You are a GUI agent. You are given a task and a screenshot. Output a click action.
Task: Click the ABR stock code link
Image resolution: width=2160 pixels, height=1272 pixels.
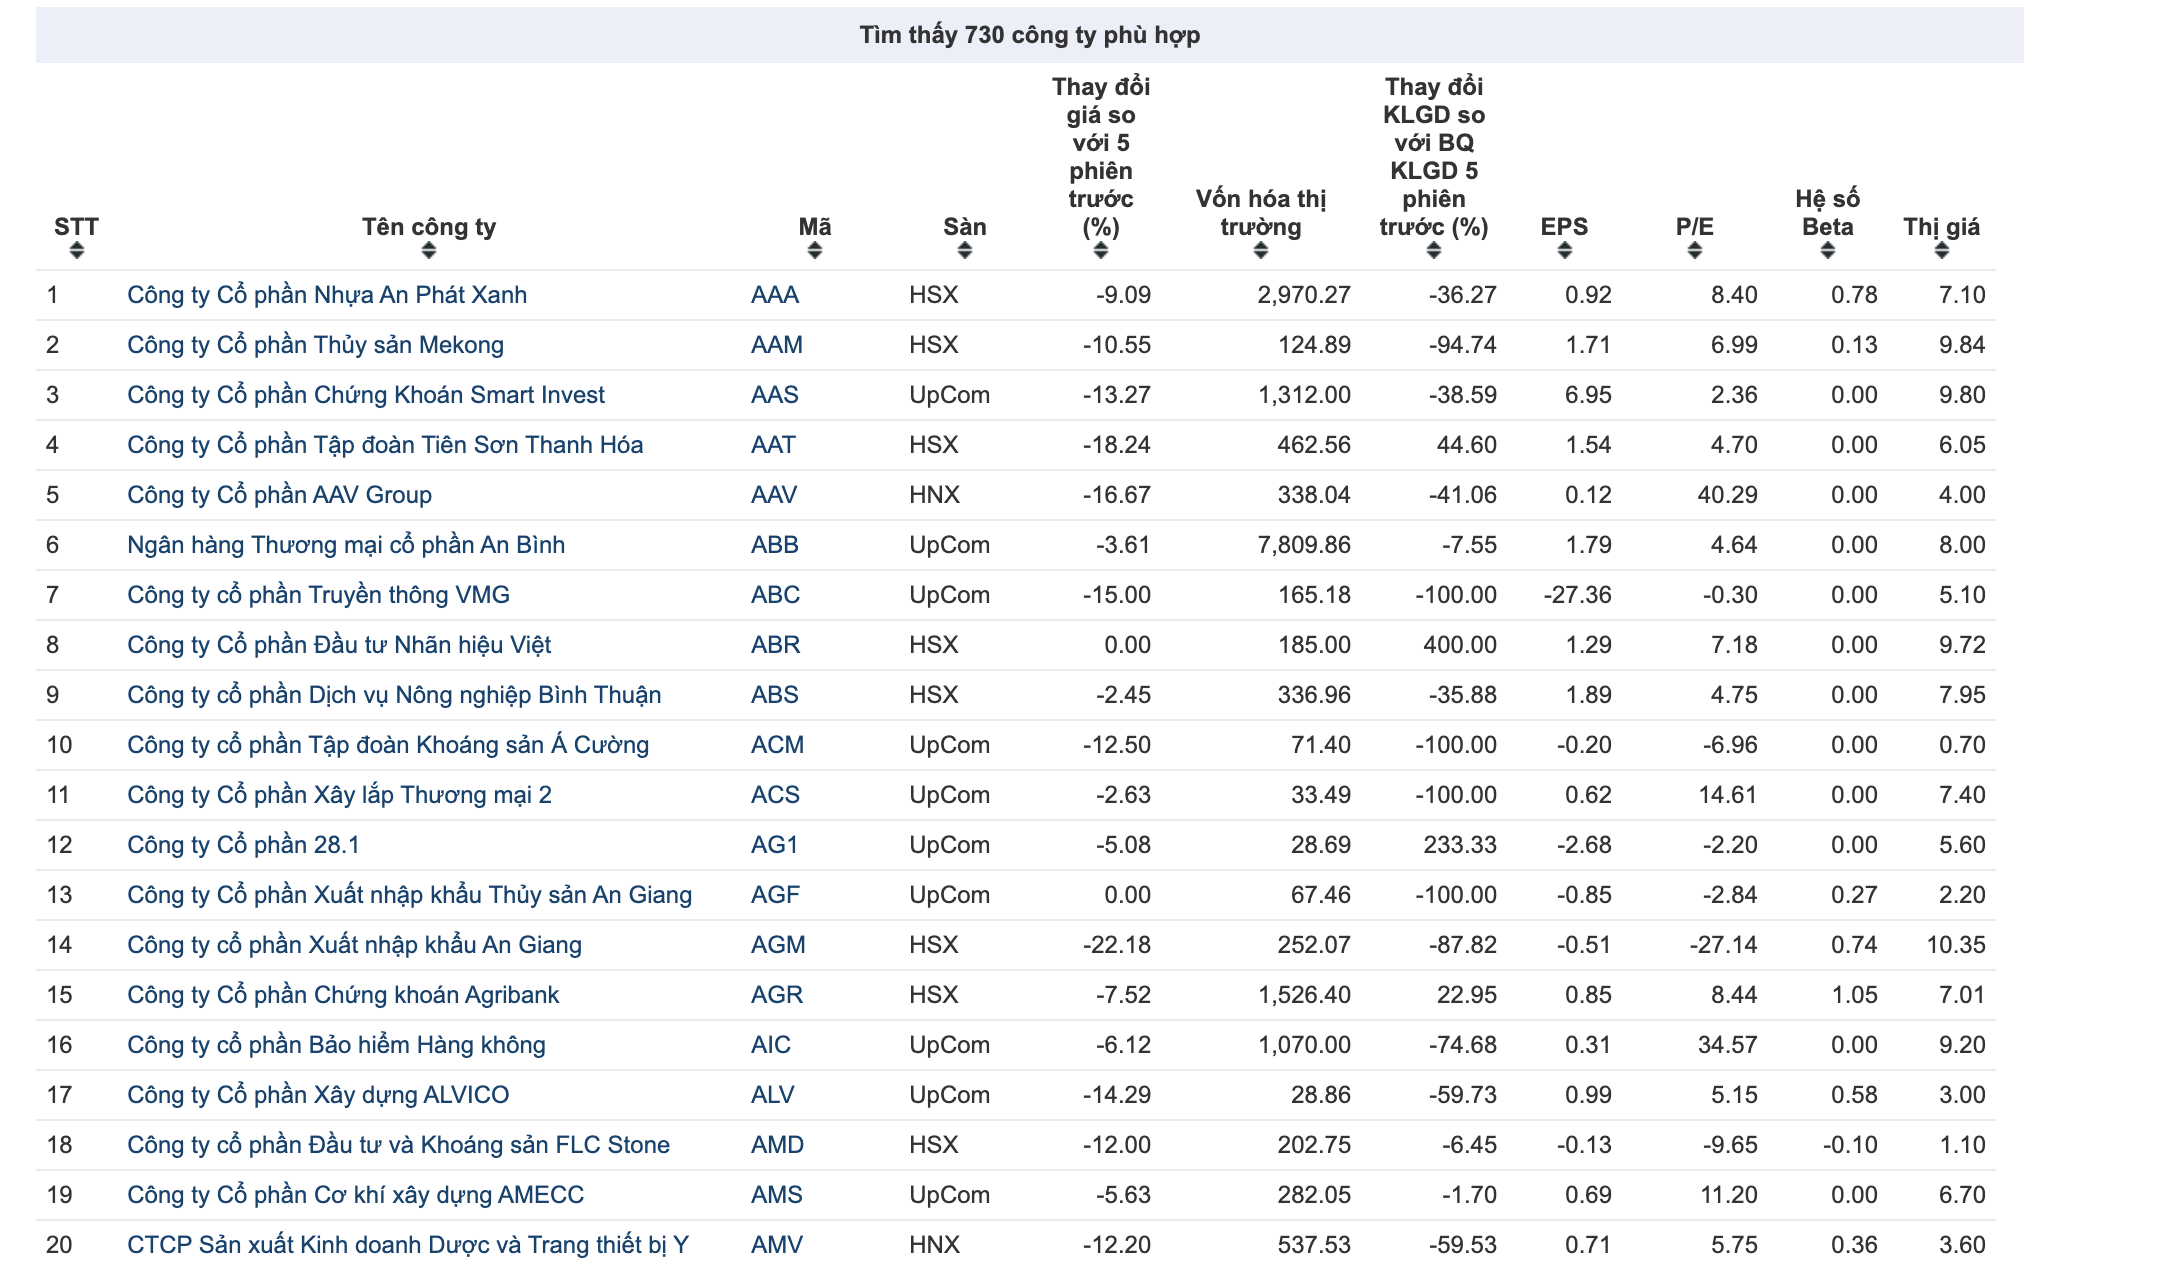click(775, 645)
